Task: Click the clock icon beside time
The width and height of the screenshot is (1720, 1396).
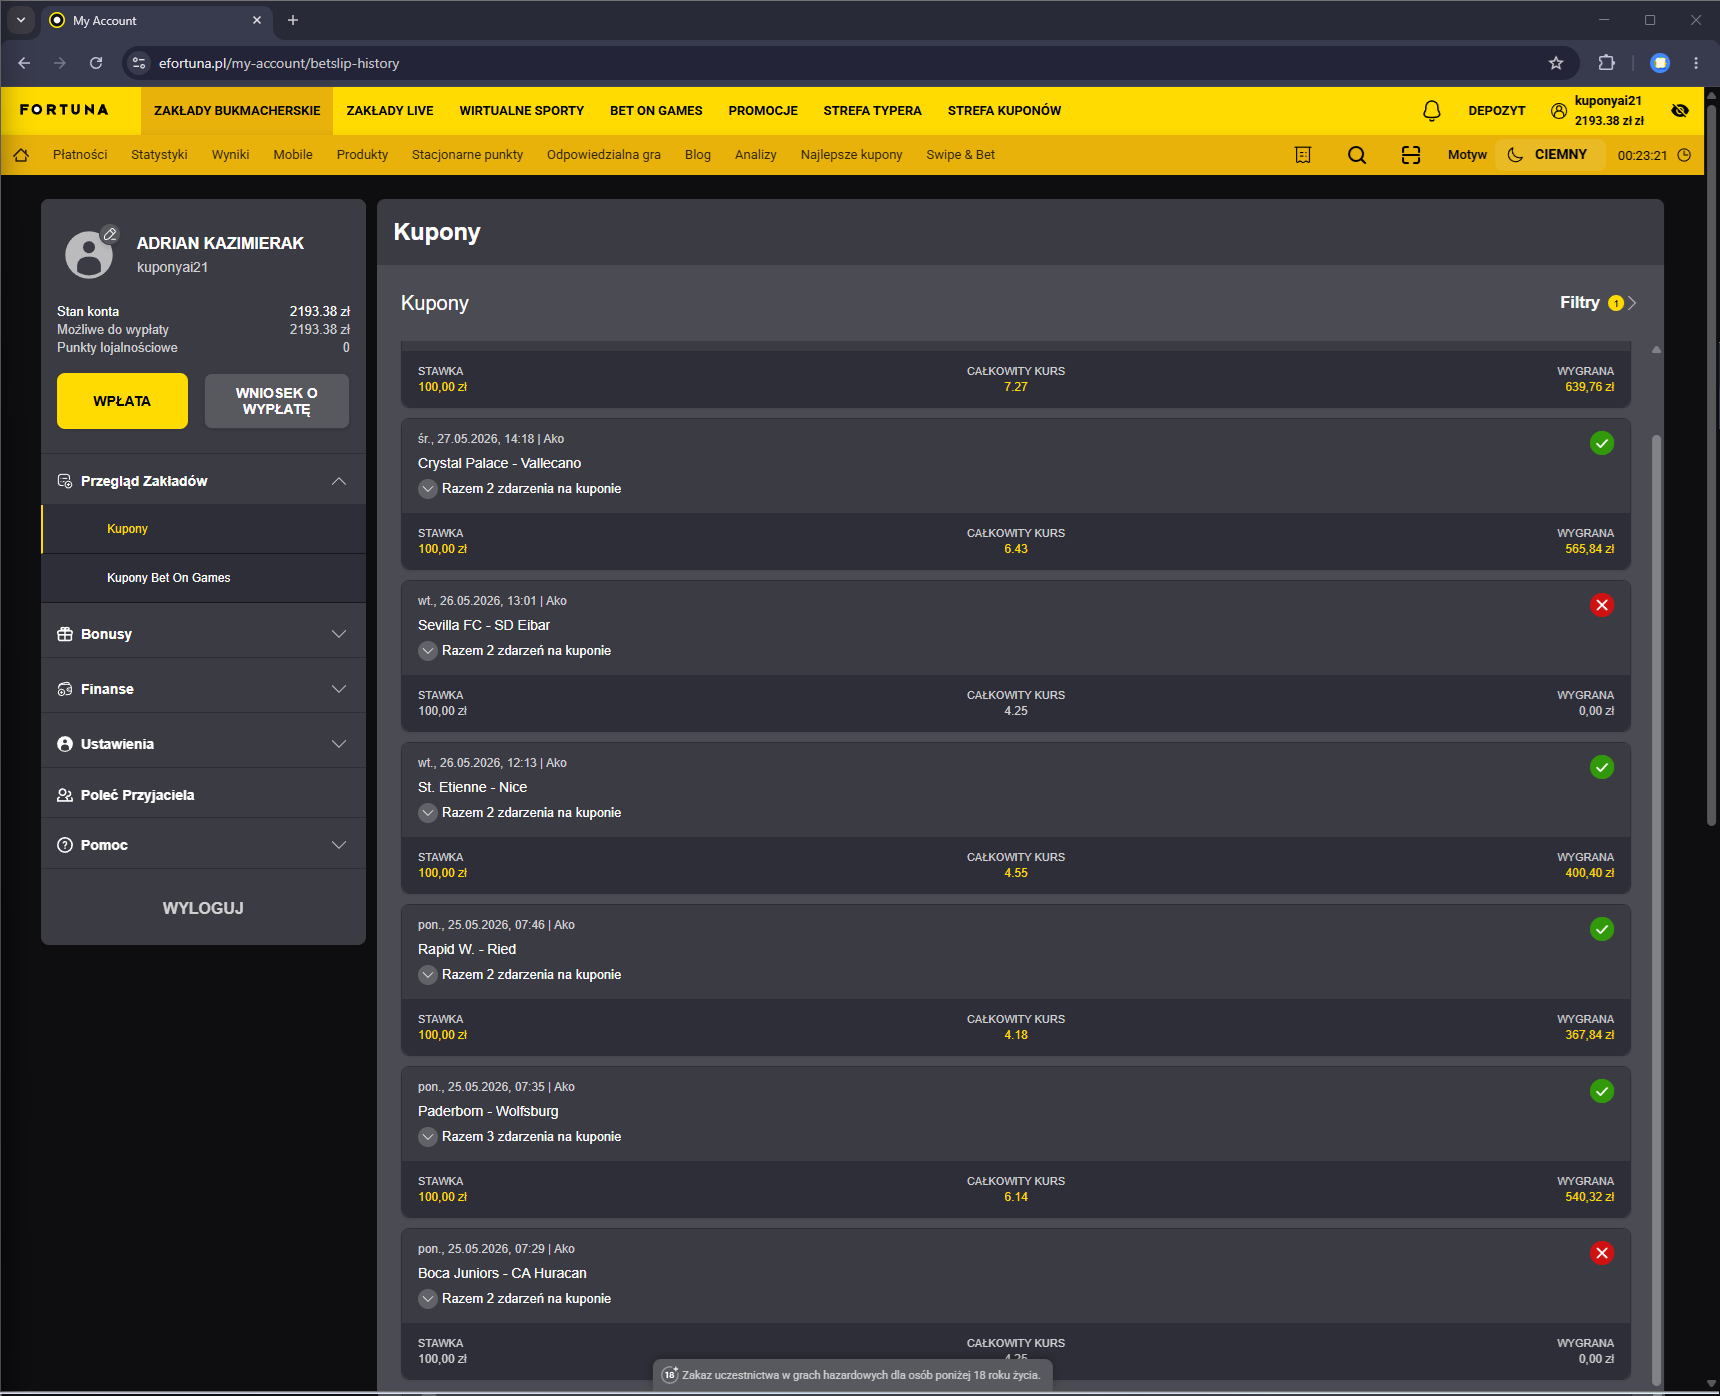Action: point(1684,155)
